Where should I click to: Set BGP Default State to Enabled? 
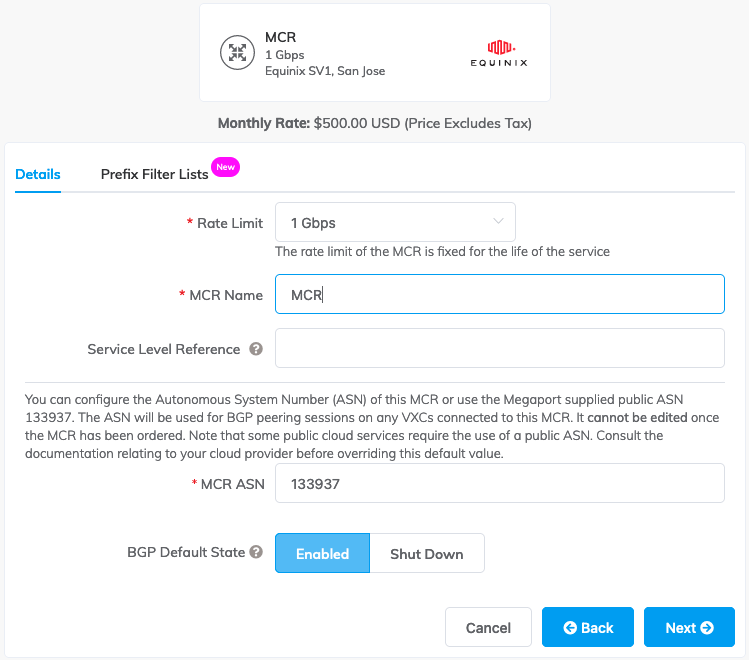pyautogui.click(x=322, y=553)
